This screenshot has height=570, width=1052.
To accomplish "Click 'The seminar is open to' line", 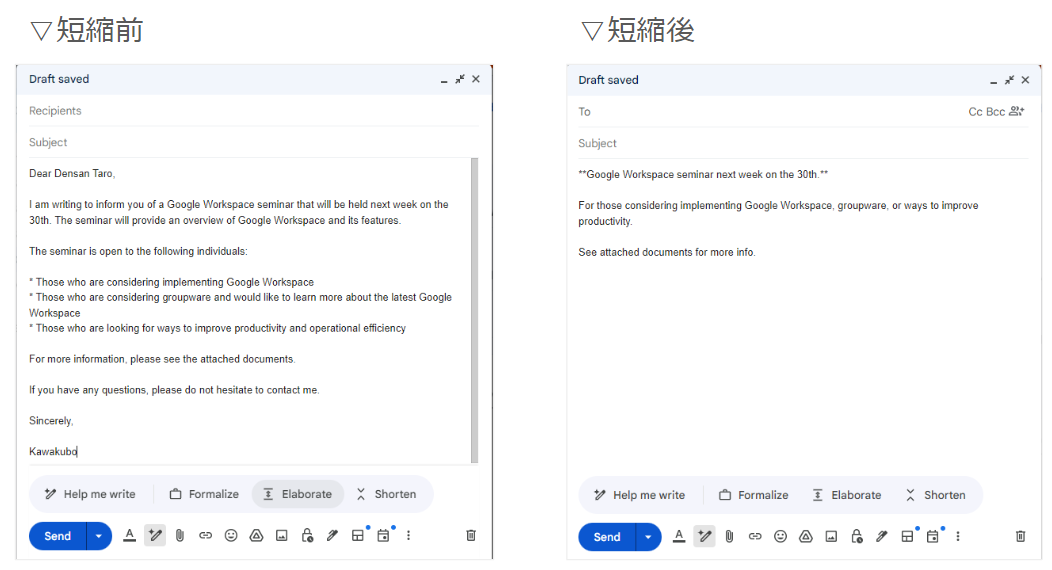I will [138, 251].
